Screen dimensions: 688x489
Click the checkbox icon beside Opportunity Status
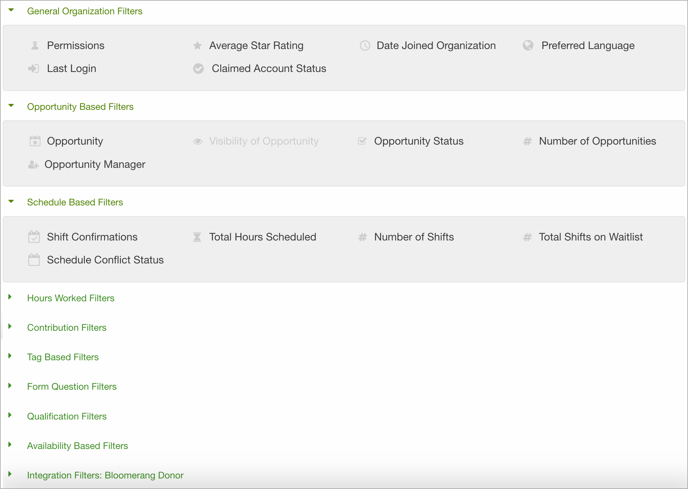click(362, 141)
